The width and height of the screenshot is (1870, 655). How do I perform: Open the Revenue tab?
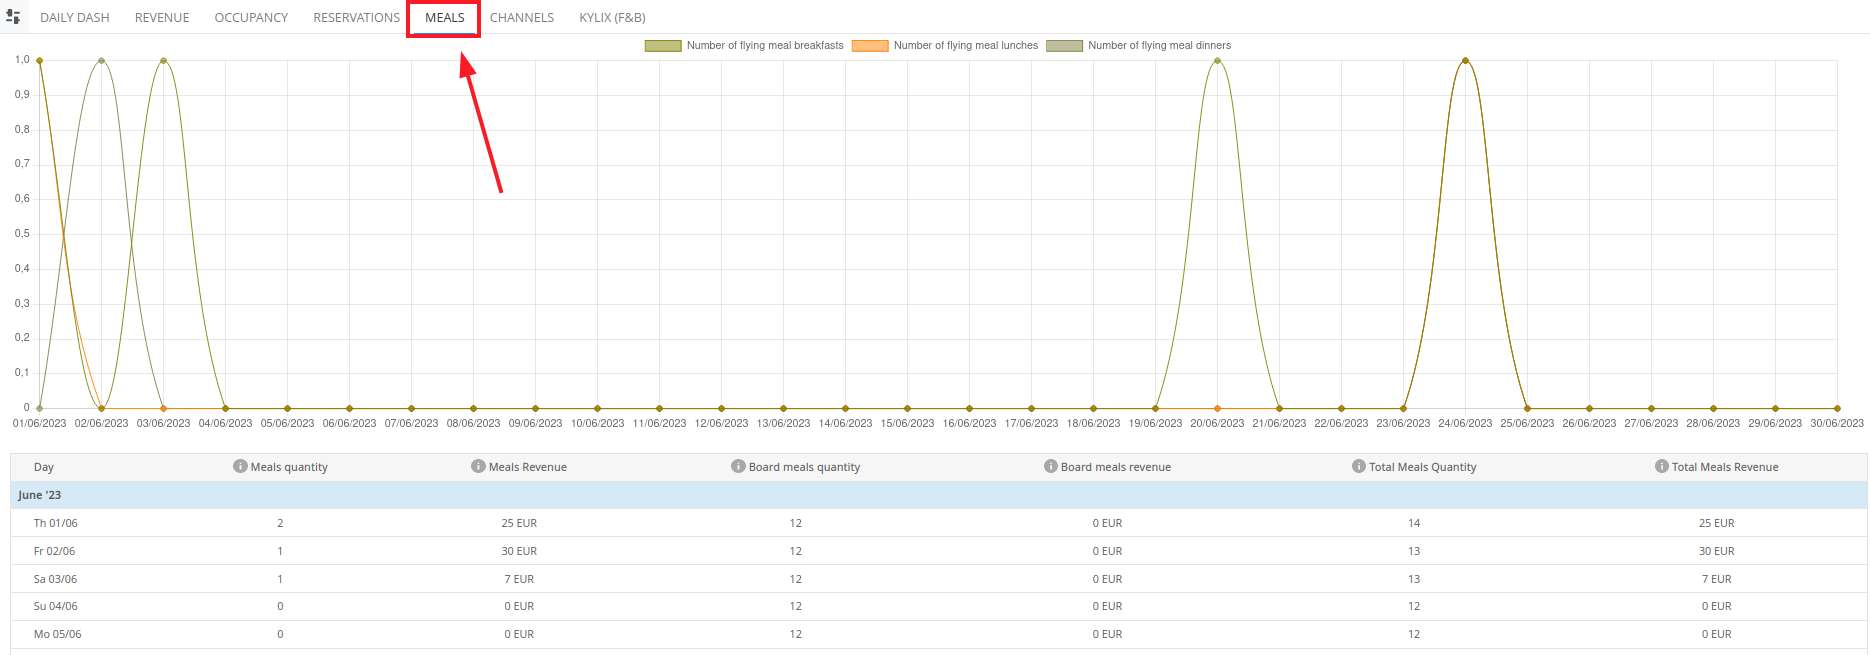tap(162, 18)
